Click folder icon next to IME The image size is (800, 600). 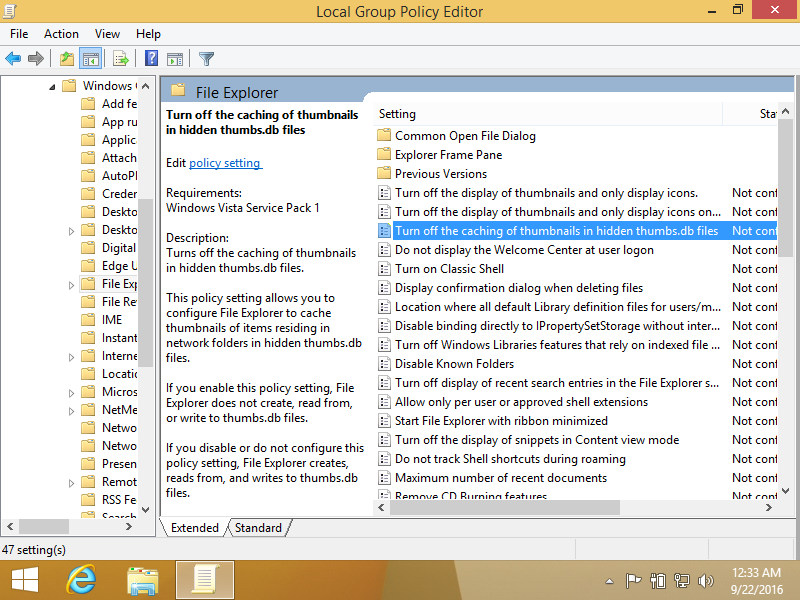pyautogui.click(x=88, y=320)
